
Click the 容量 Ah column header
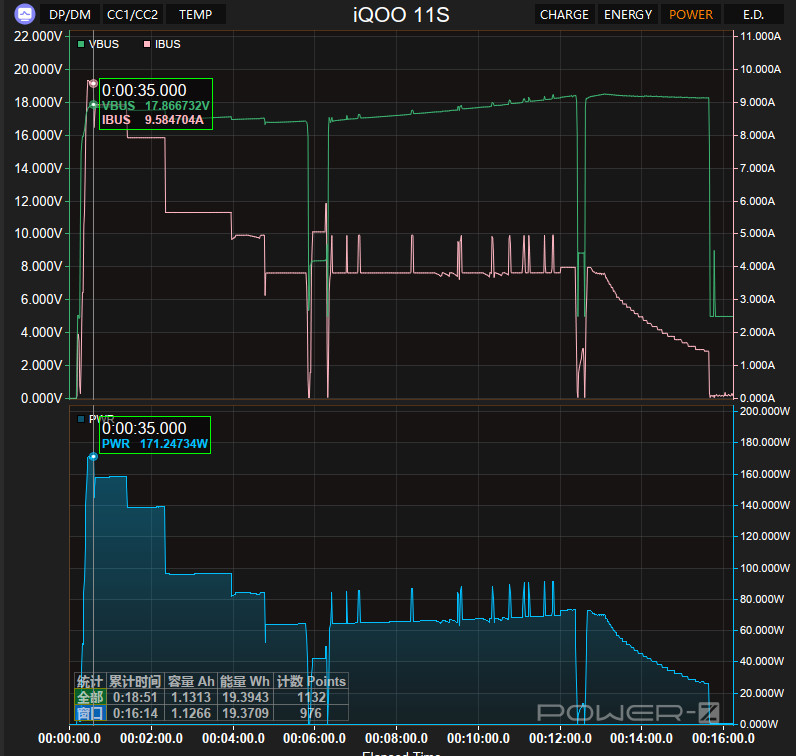191,681
